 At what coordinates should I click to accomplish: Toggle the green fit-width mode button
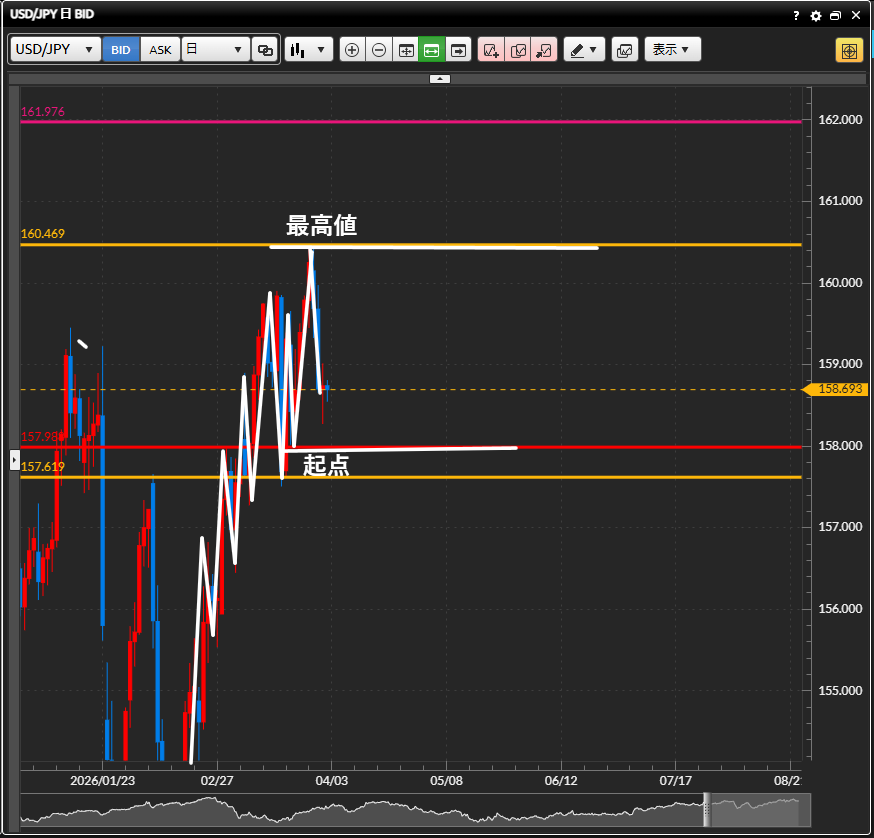[431, 50]
